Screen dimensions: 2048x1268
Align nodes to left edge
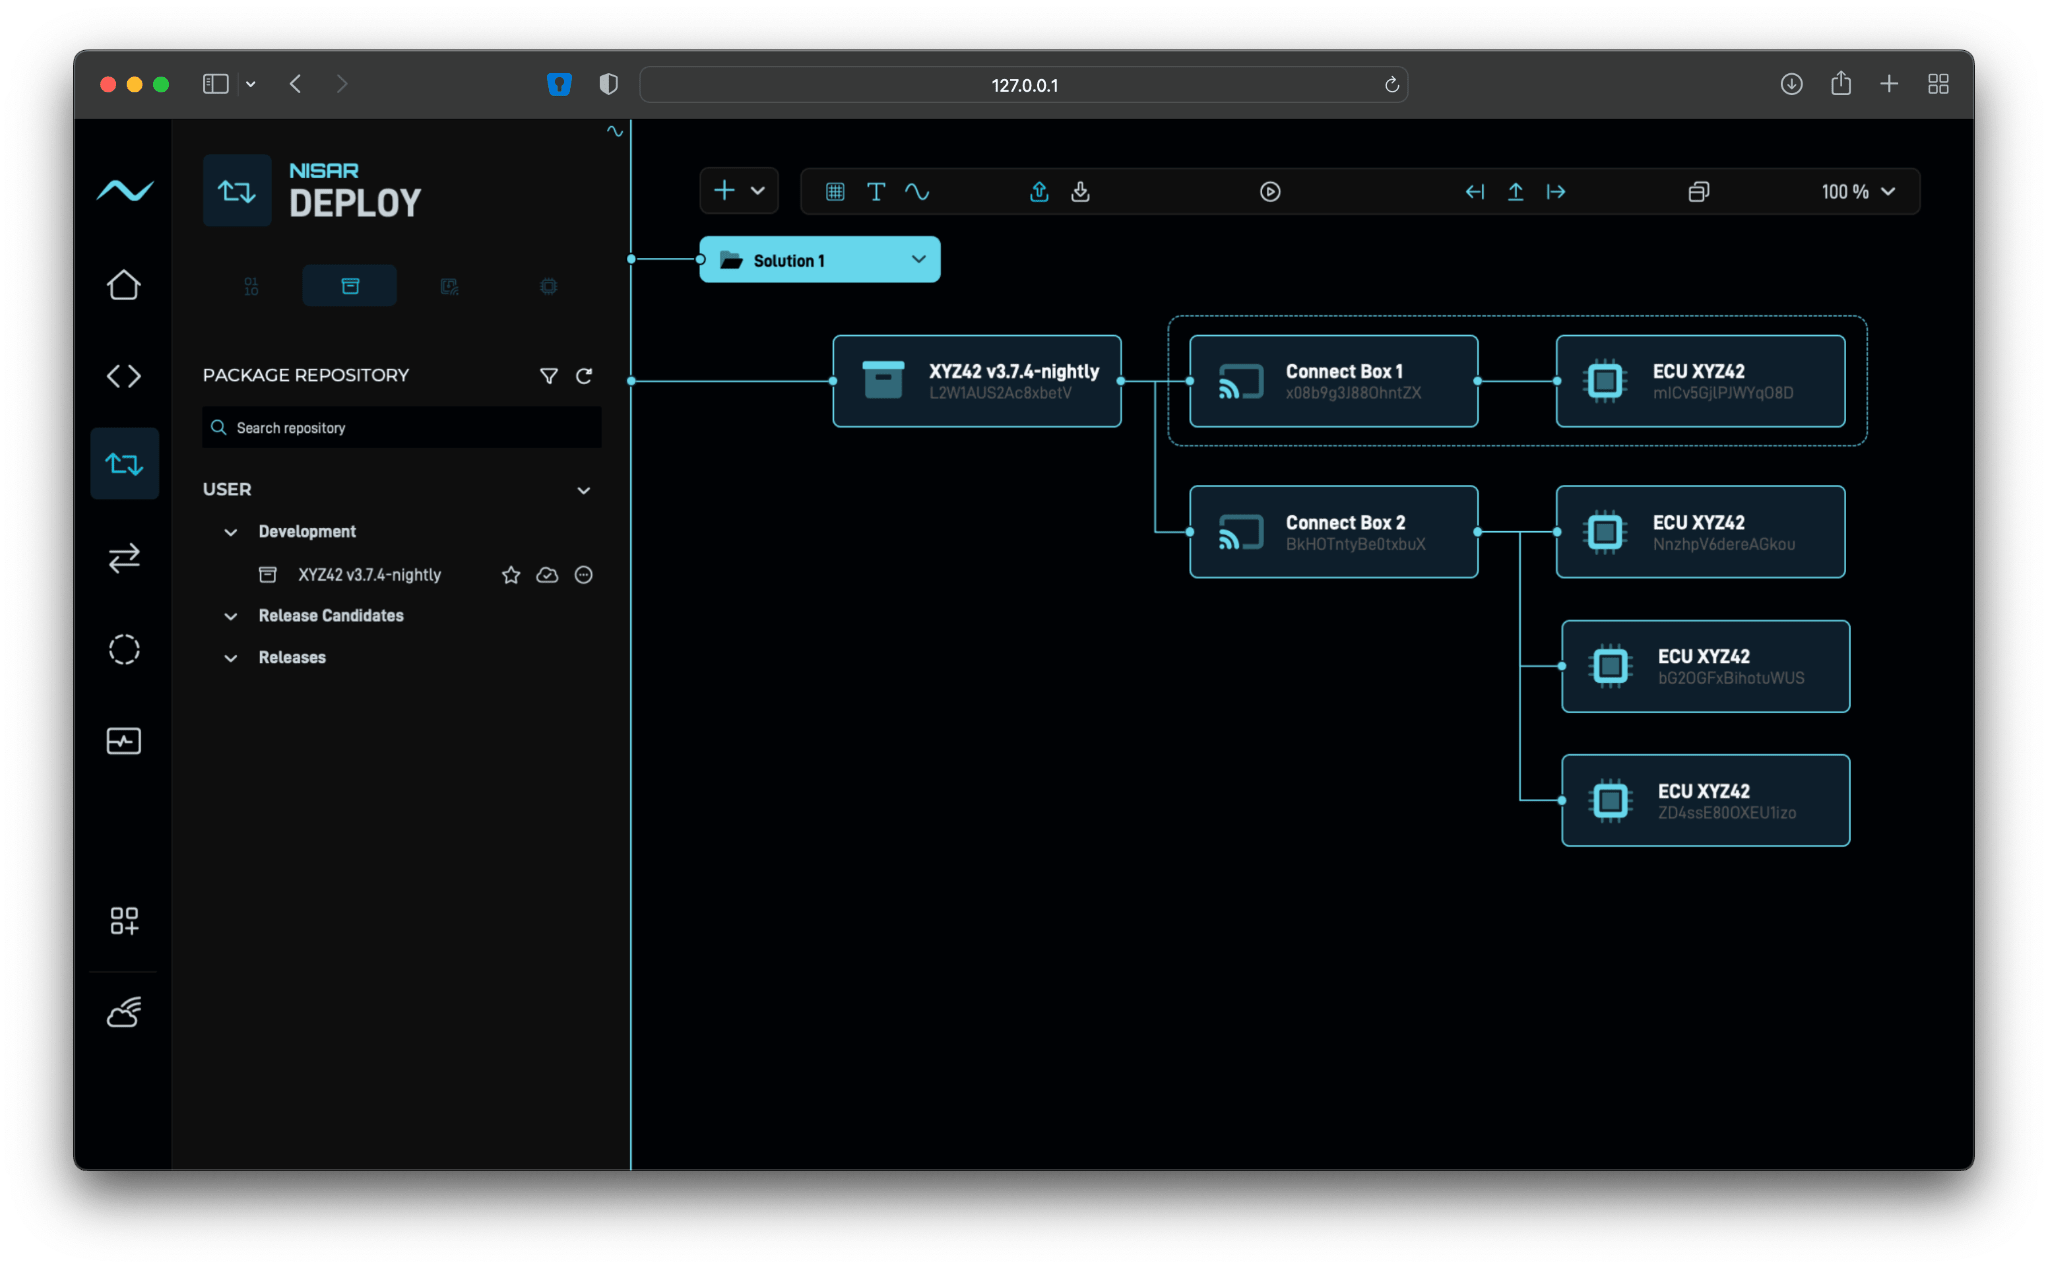(1474, 192)
